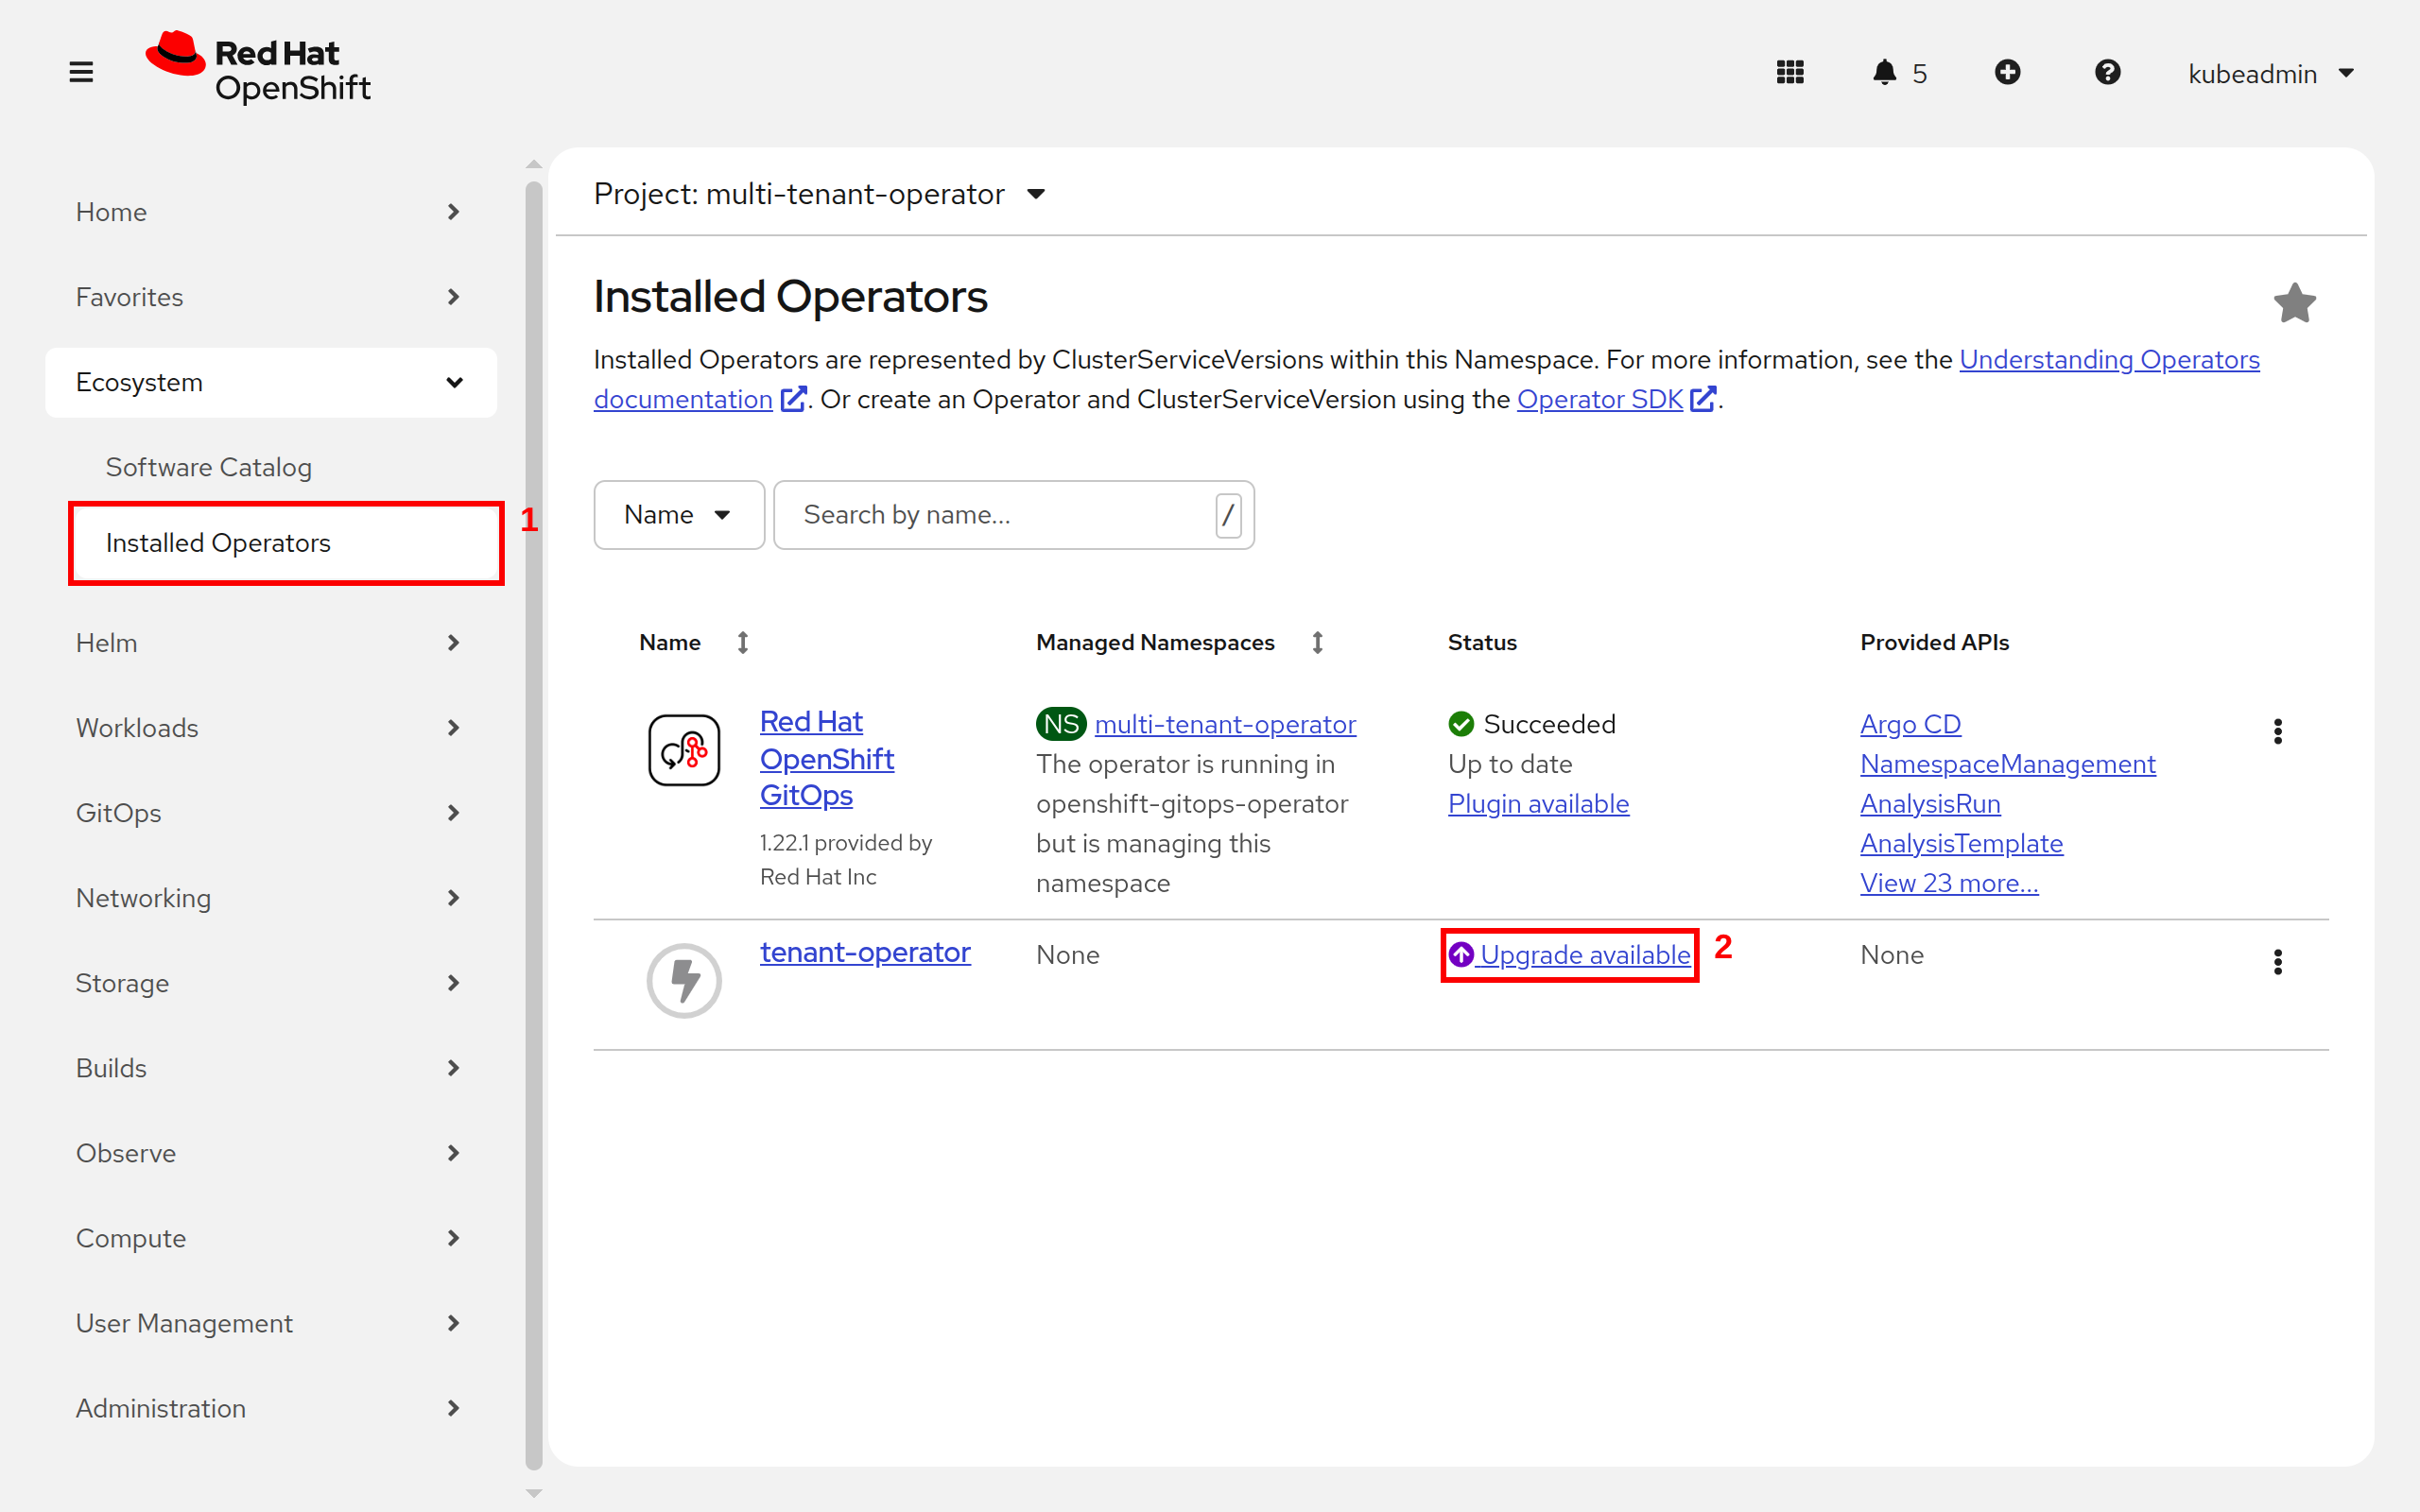Expand the Workloads navigation section

pyautogui.click(x=271, y=727)
